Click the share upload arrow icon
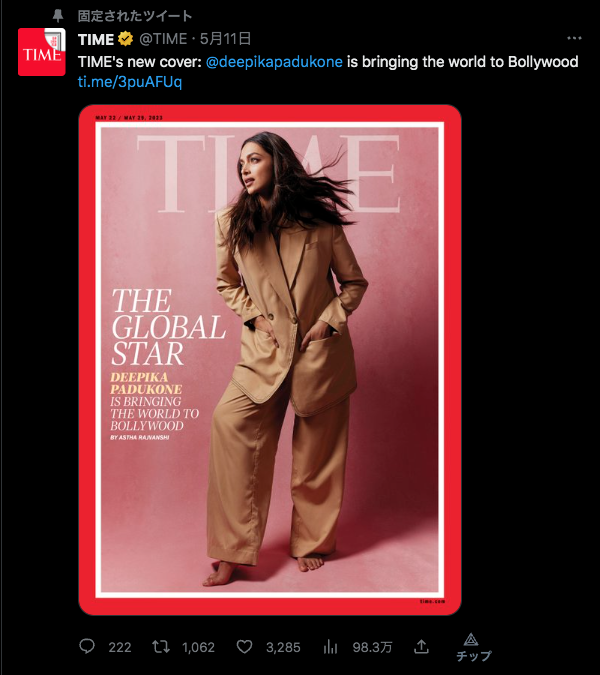This screenshot has height=675, width=600. point(421,646)
